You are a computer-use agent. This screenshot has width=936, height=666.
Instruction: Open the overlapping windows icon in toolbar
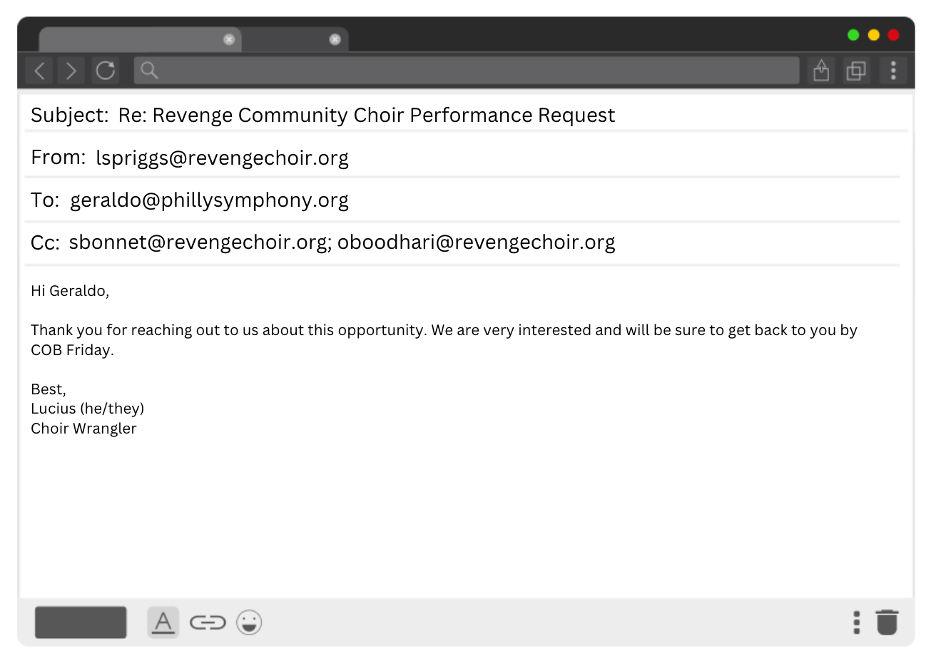856,71
